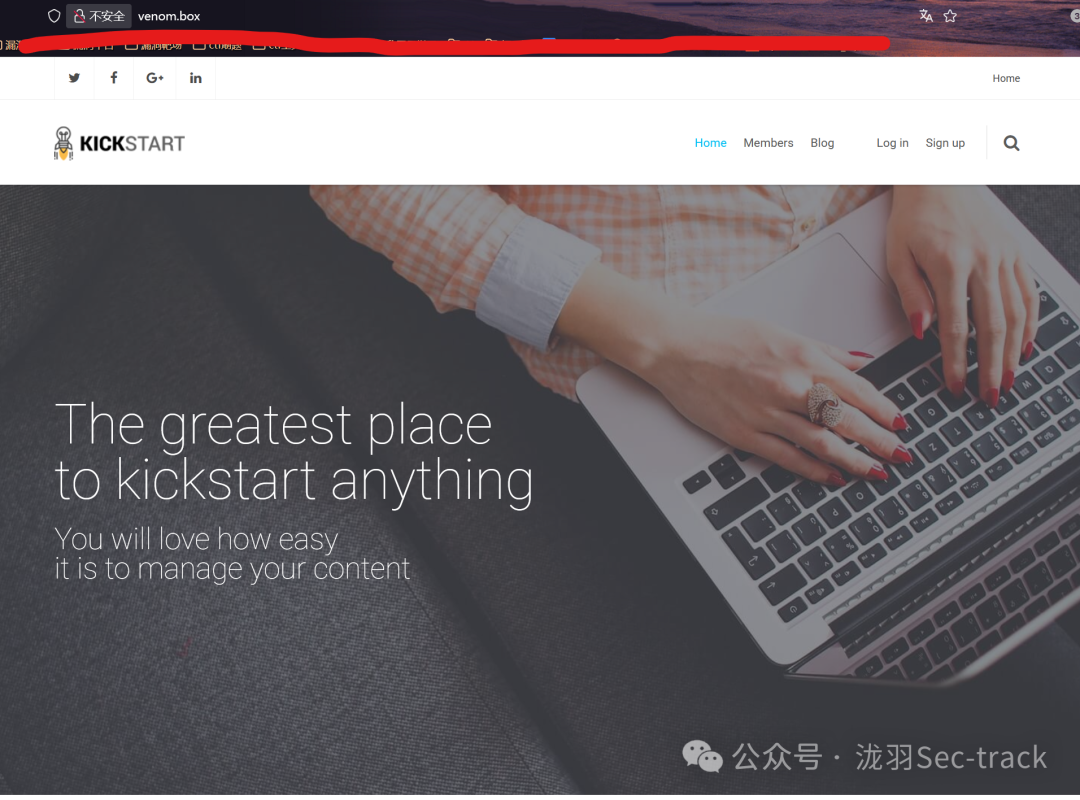Open the Facebook social link icon
Image resolution: width=1080 pixels, height=800 pixels.
tap(114, 78)
